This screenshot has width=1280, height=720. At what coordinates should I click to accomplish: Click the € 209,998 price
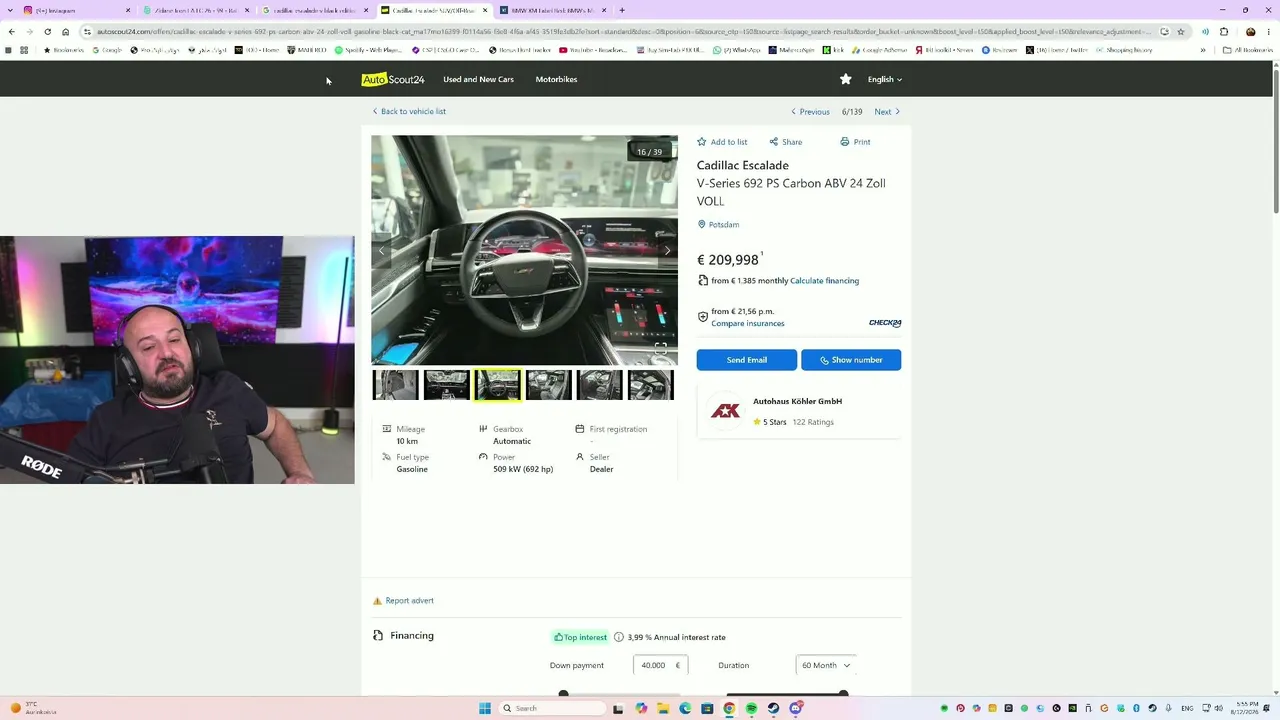tap(728, 260)
